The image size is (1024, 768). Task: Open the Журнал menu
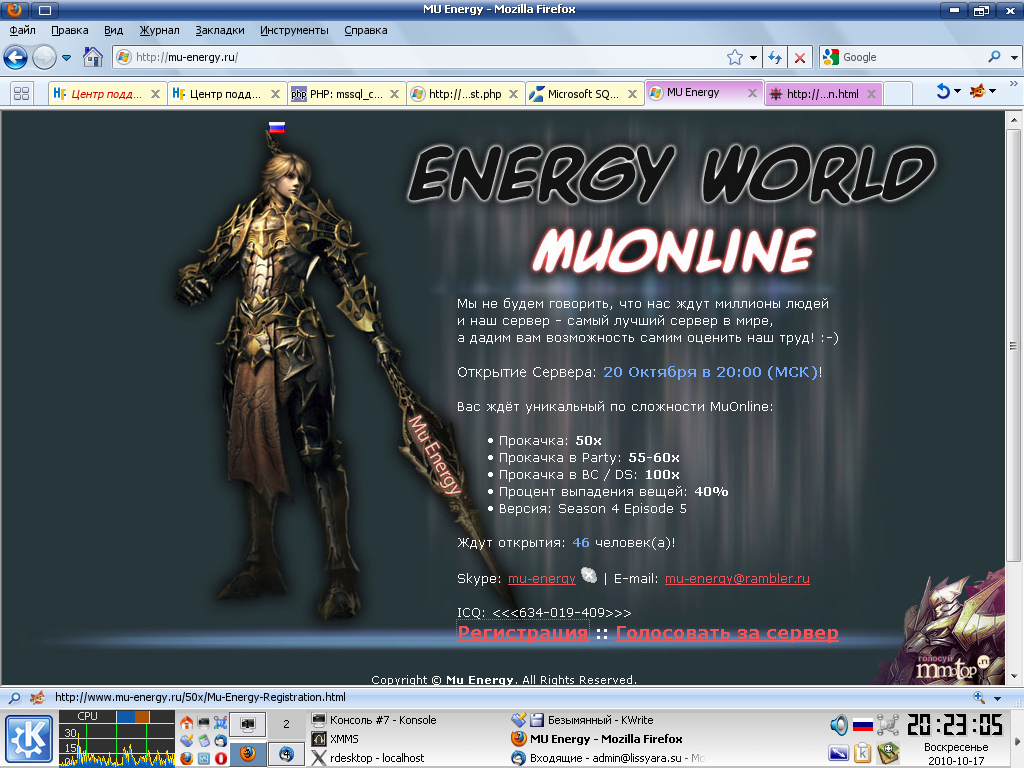(159, 30)
